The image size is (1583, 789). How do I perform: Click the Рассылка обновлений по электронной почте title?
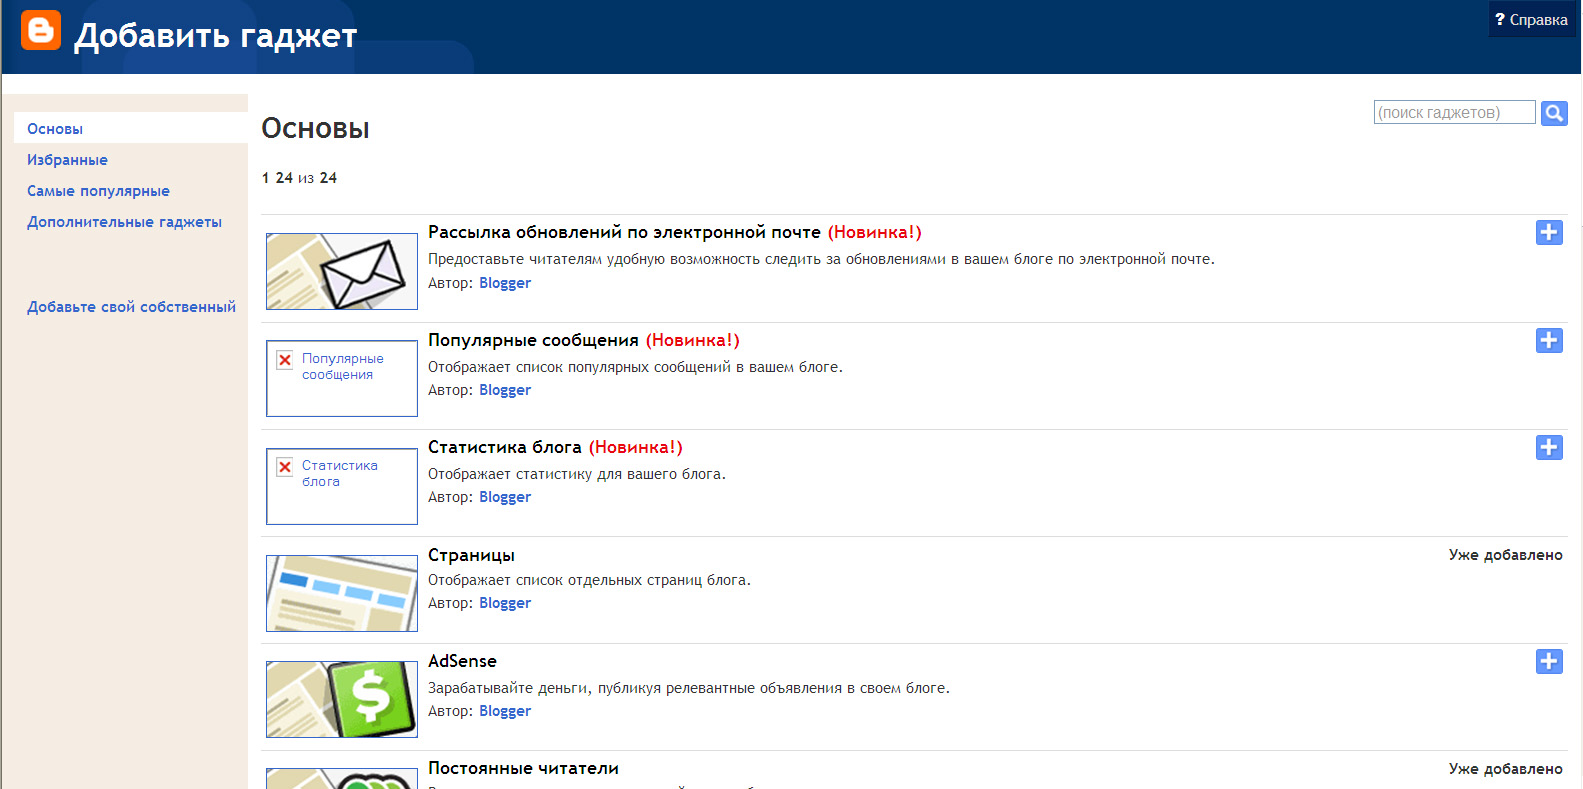[624, 232]
